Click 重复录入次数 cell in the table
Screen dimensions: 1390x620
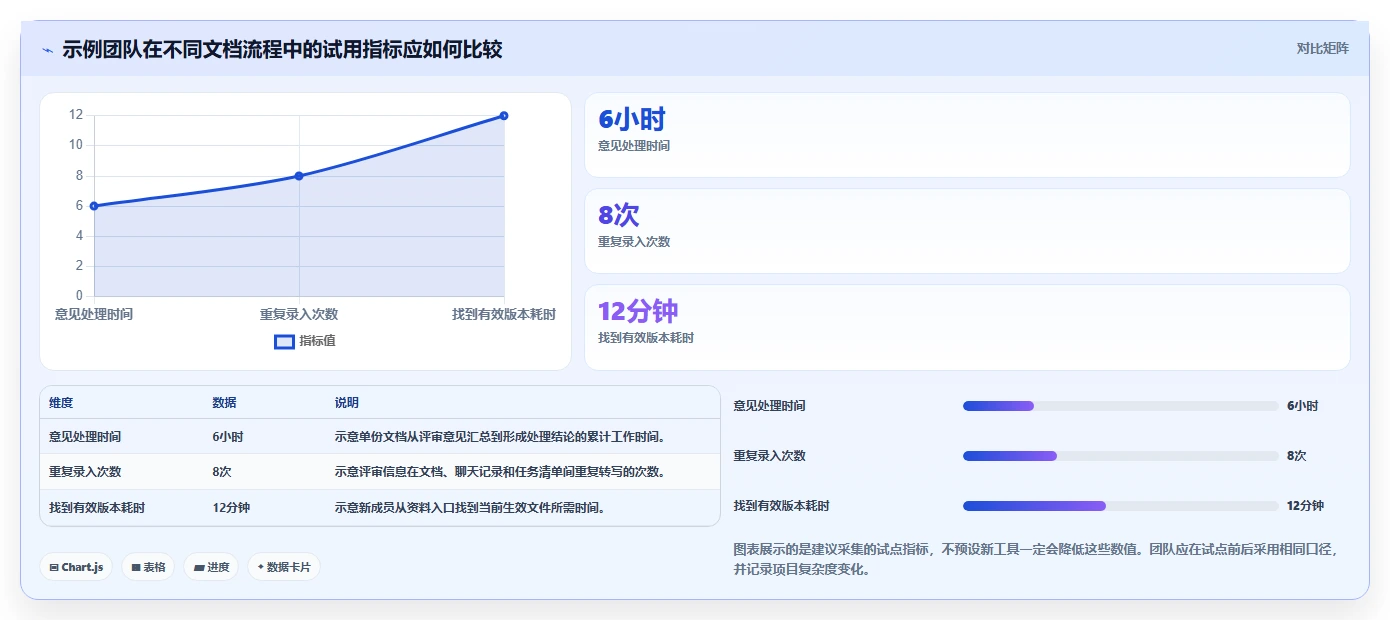pos(85,472)
